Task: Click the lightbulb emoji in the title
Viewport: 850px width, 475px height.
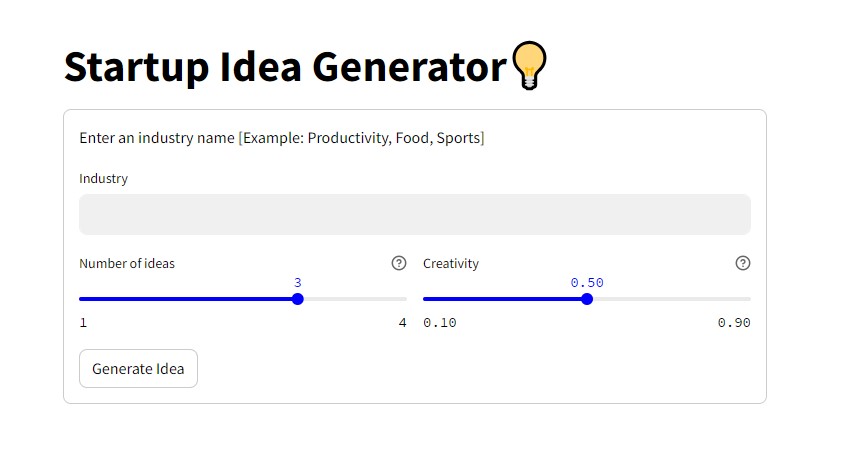Action: click(x=529, y=67)
